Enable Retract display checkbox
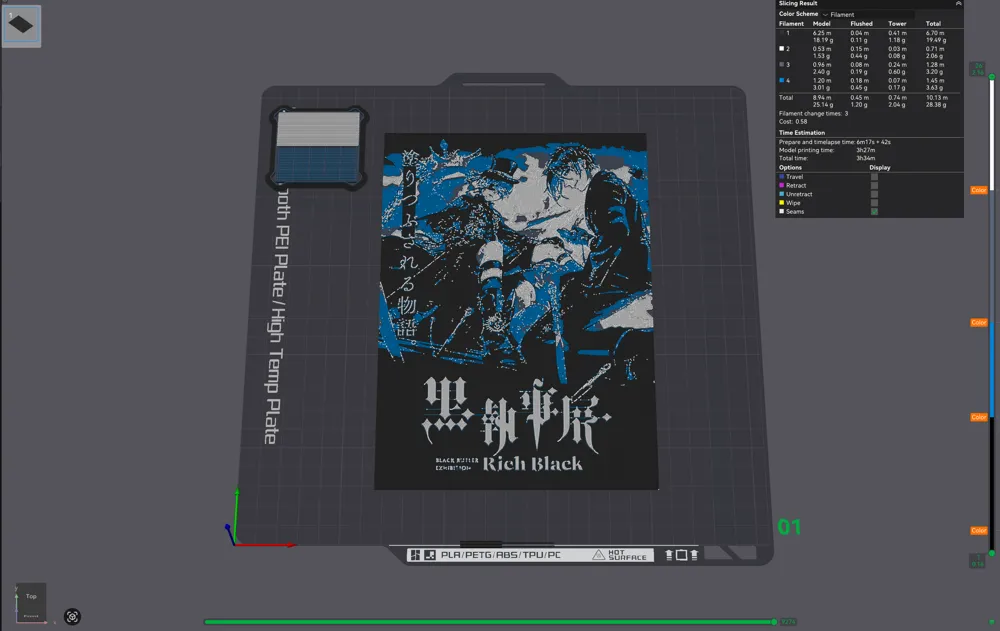 [x=874, y=186]
